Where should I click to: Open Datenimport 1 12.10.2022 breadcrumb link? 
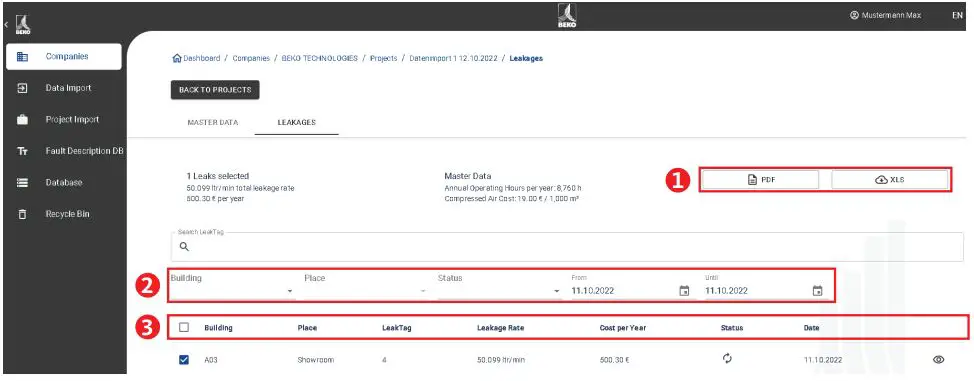453,58
